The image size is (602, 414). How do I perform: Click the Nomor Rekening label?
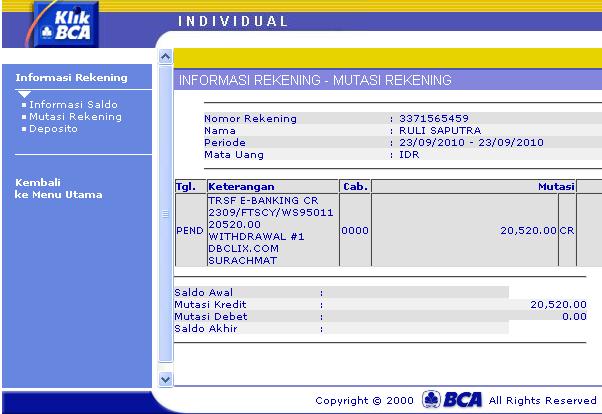click(x=250, y=118)
